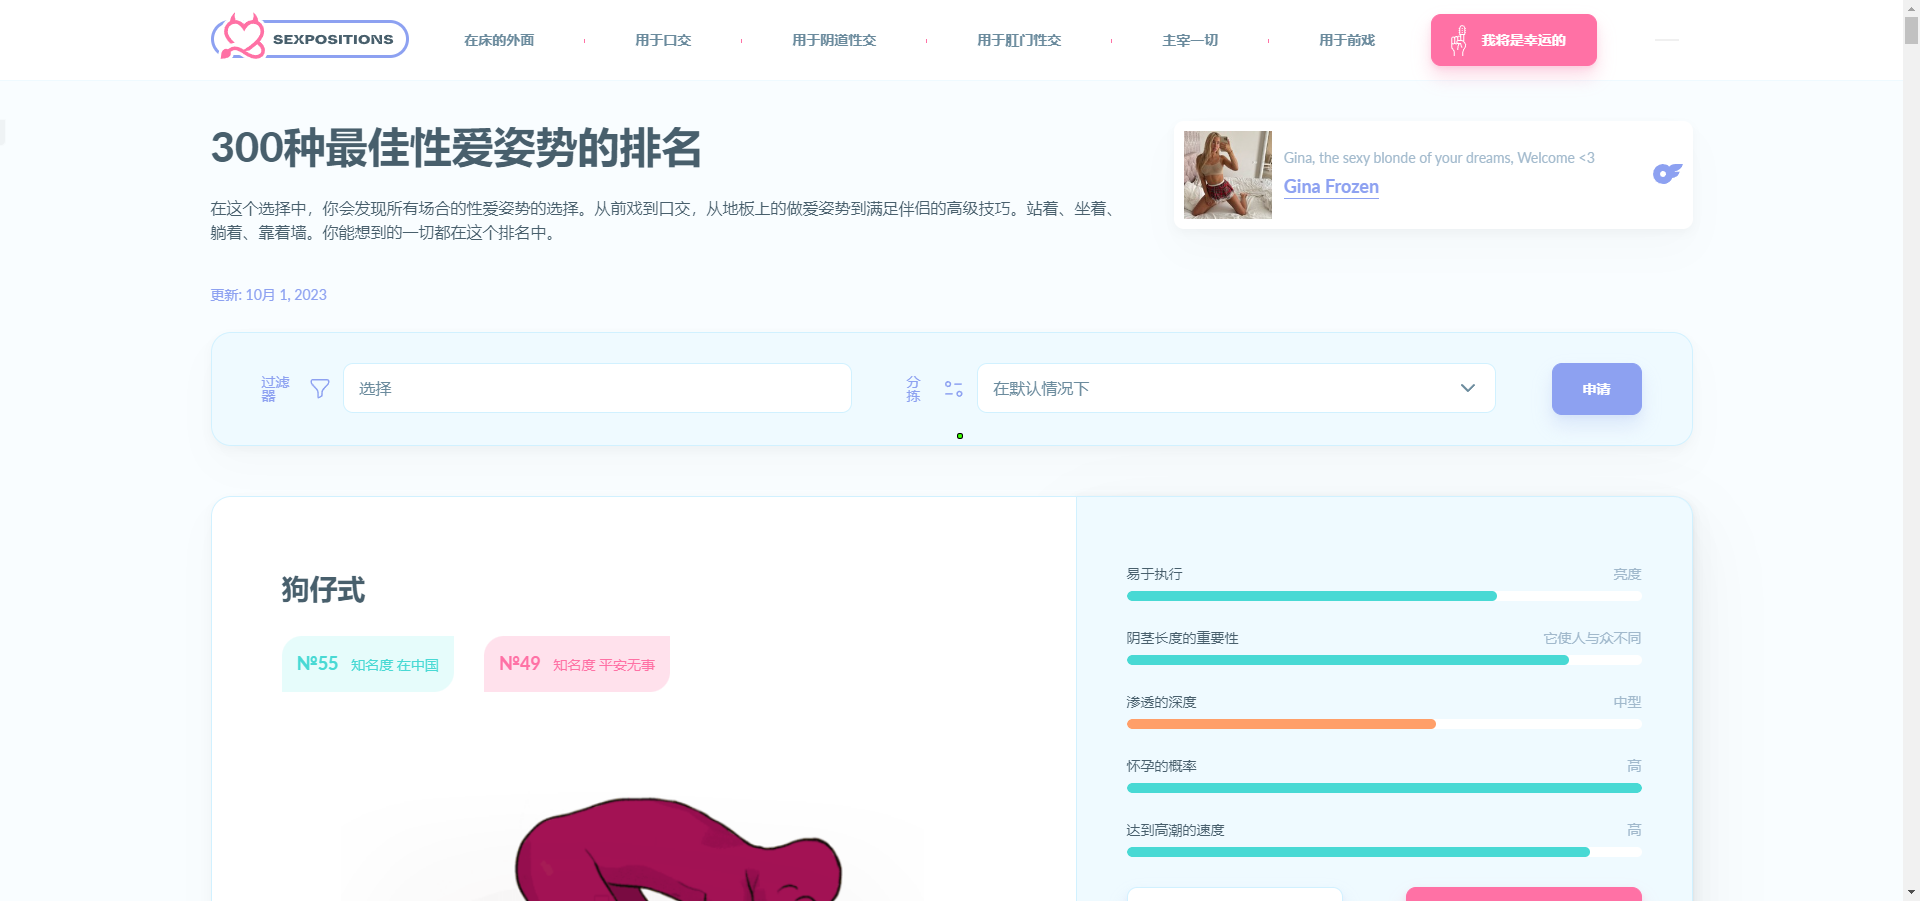Open the Gina Frozen profile link

point(1330,187)
